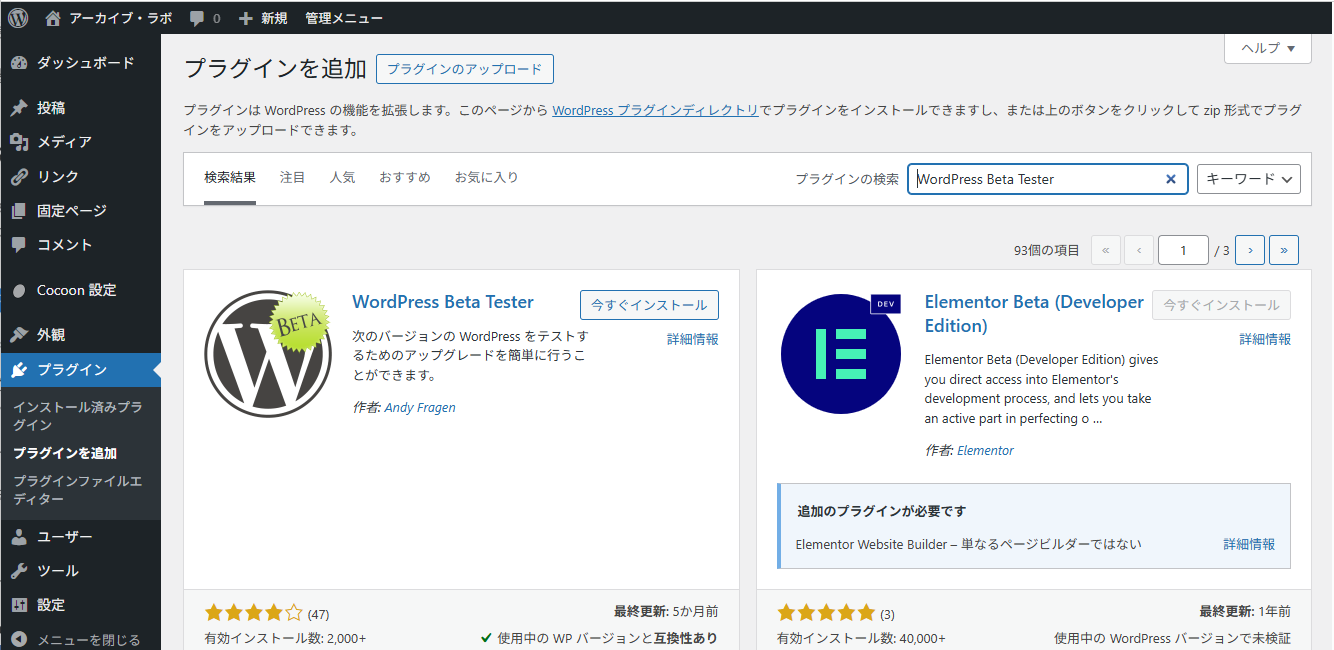Image resolution: width=1334 pixels, height=650 pixels.
Task: Click the リンク chain icon in sidebar
Action: [19, 176]
